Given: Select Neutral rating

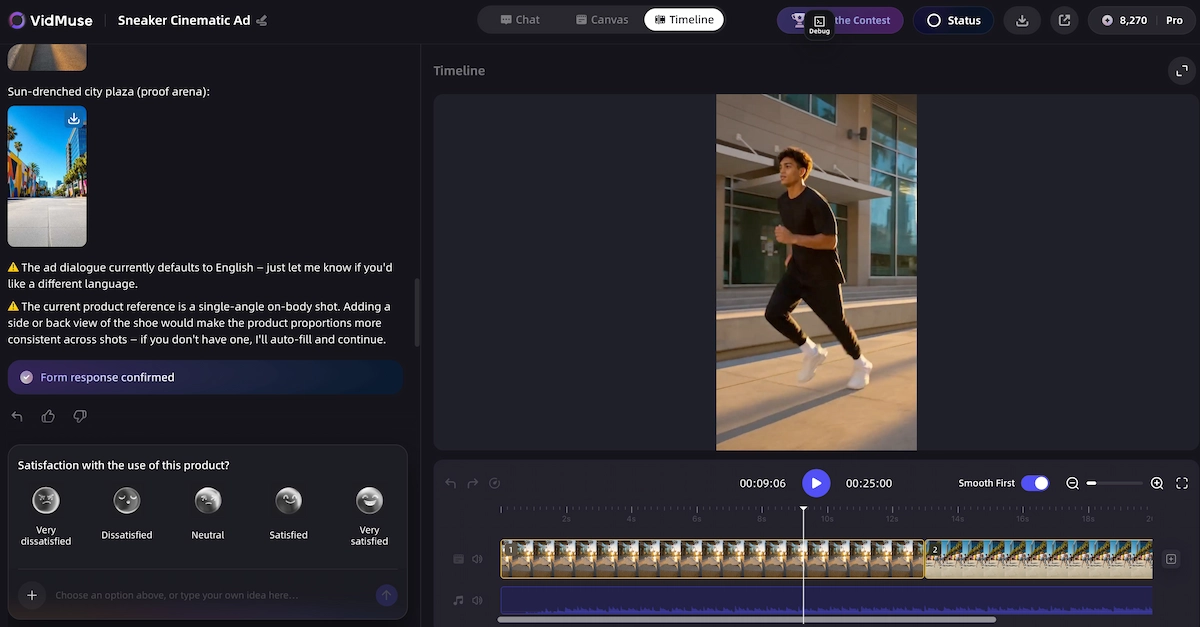Looking at the screenshot, I should click(x=208, y=514).
